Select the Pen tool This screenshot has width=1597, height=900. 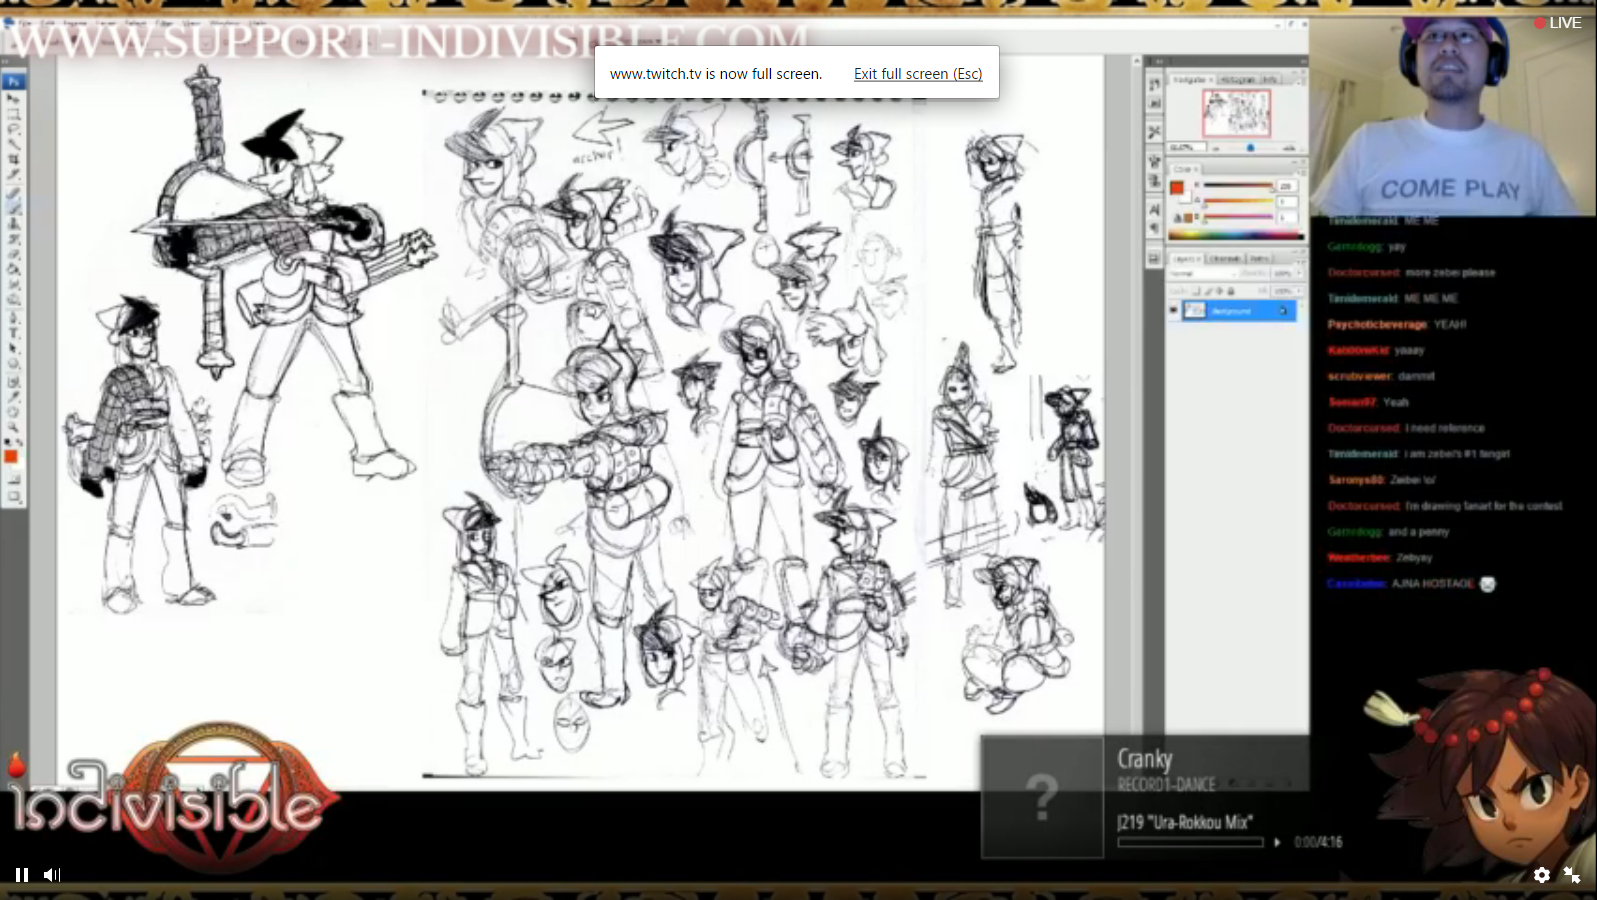13,318
